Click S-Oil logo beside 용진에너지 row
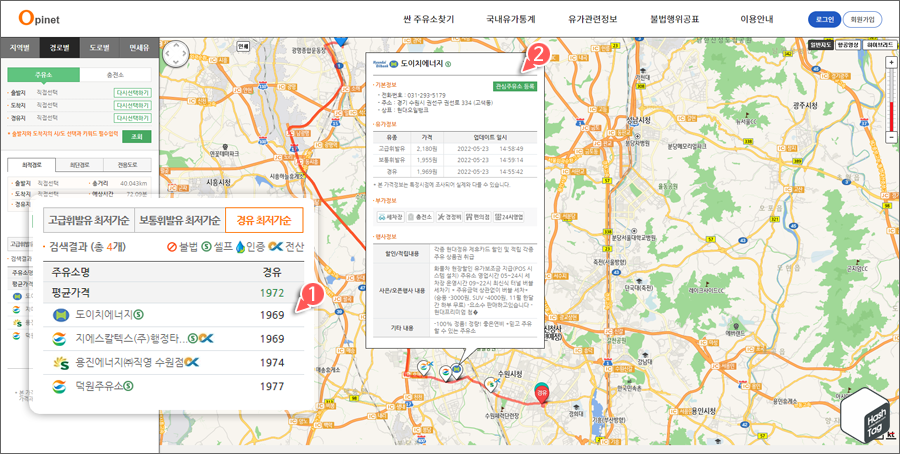This screenshot has height=454, width=900. [x=60, y=363]
